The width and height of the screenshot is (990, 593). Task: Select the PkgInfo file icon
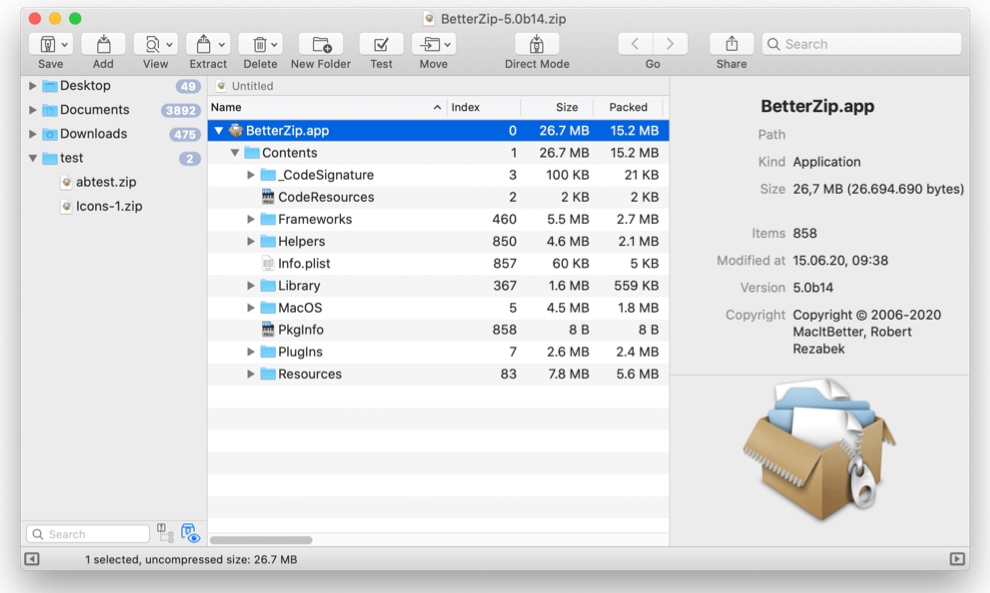click(x=268, y=330)
